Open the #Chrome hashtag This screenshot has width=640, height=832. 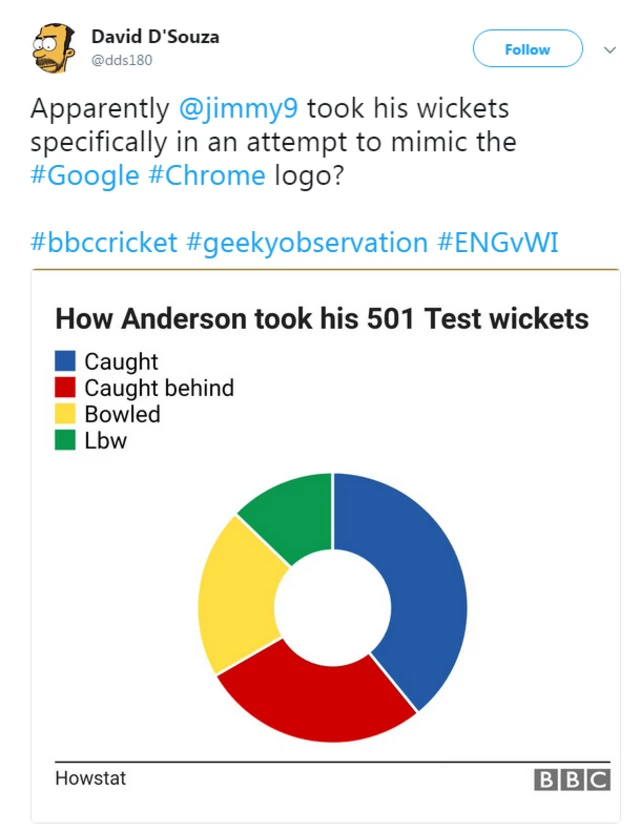click(207, 176)
